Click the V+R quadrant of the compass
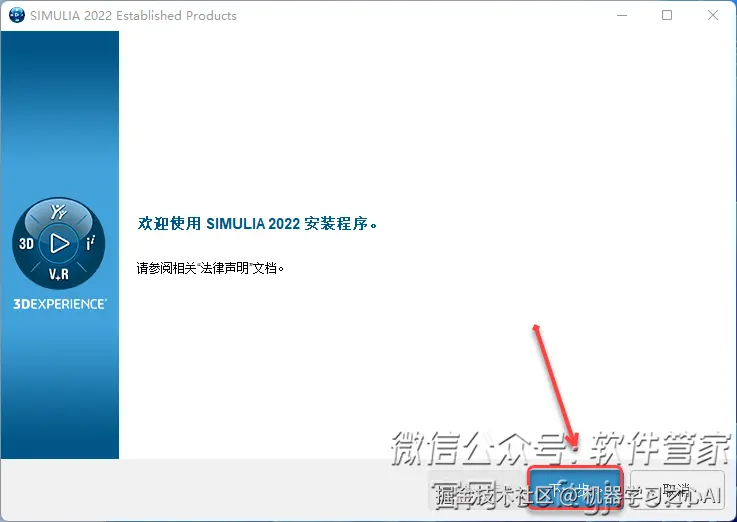The width and height of the screenshot is (737, 522). pos(59,274)
